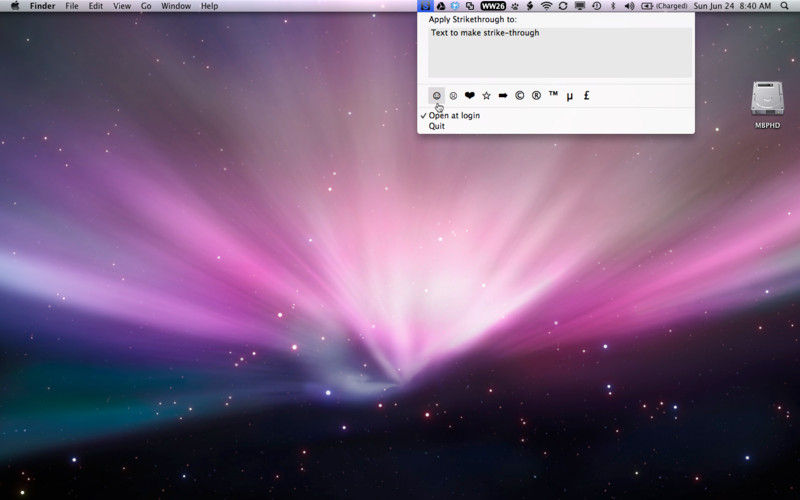Open the Bluetooth status menu

[613, 6]
